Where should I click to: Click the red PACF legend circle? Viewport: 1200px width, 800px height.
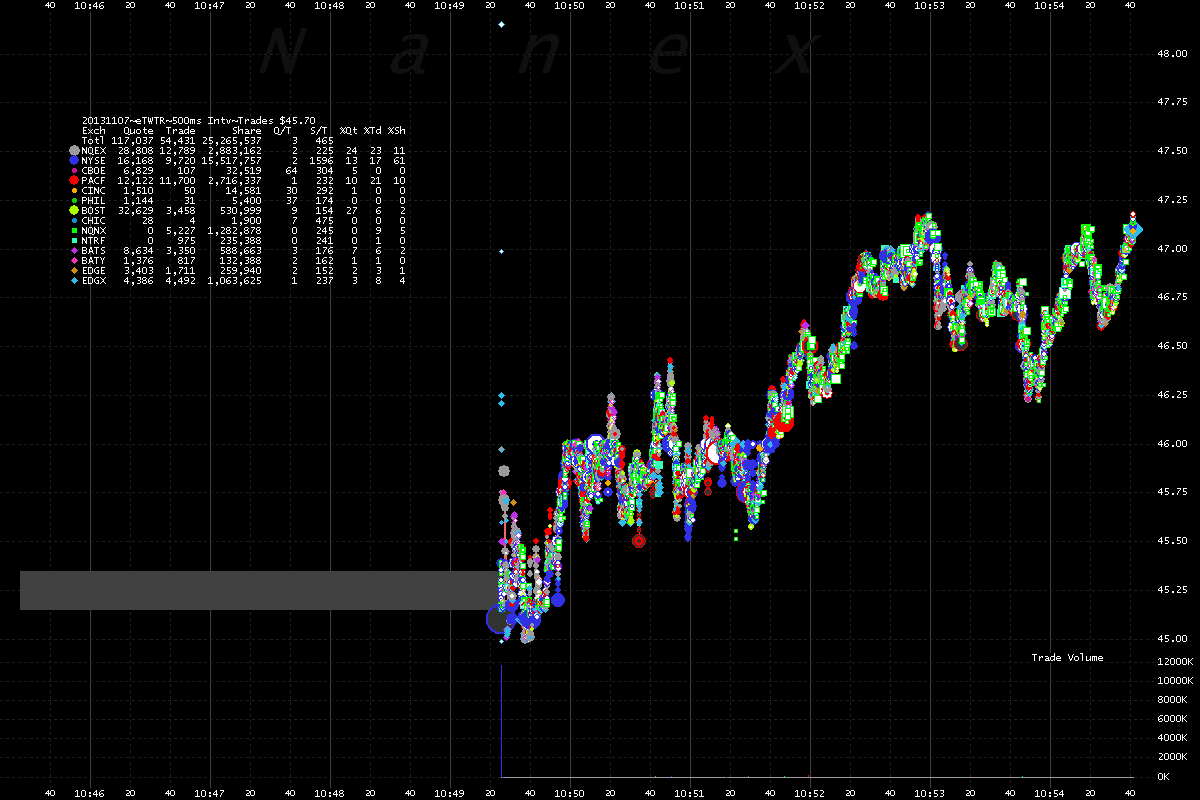[x=74, y=180]
